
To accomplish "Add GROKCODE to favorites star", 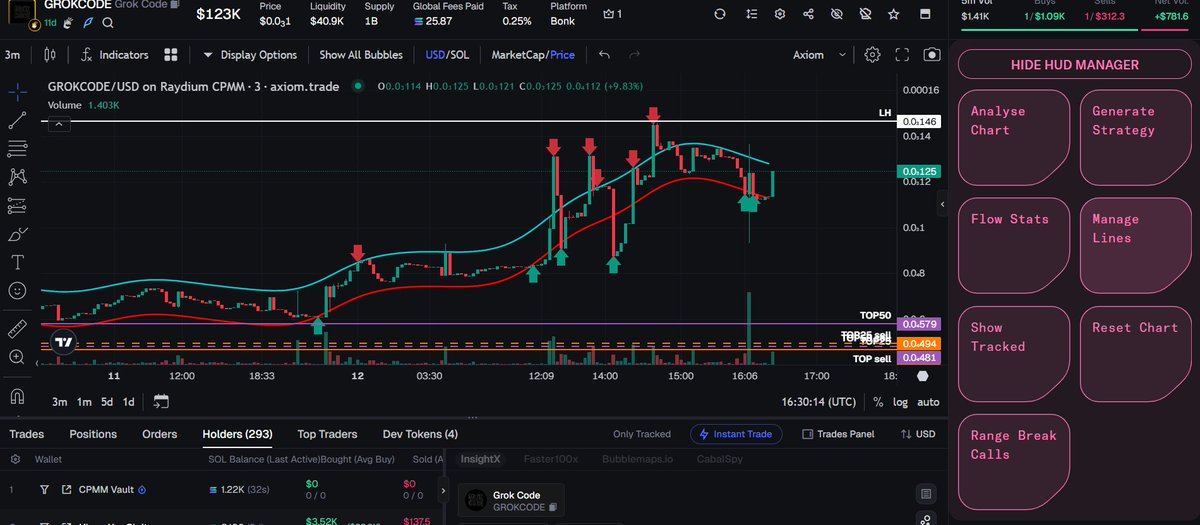I will 894,14.
